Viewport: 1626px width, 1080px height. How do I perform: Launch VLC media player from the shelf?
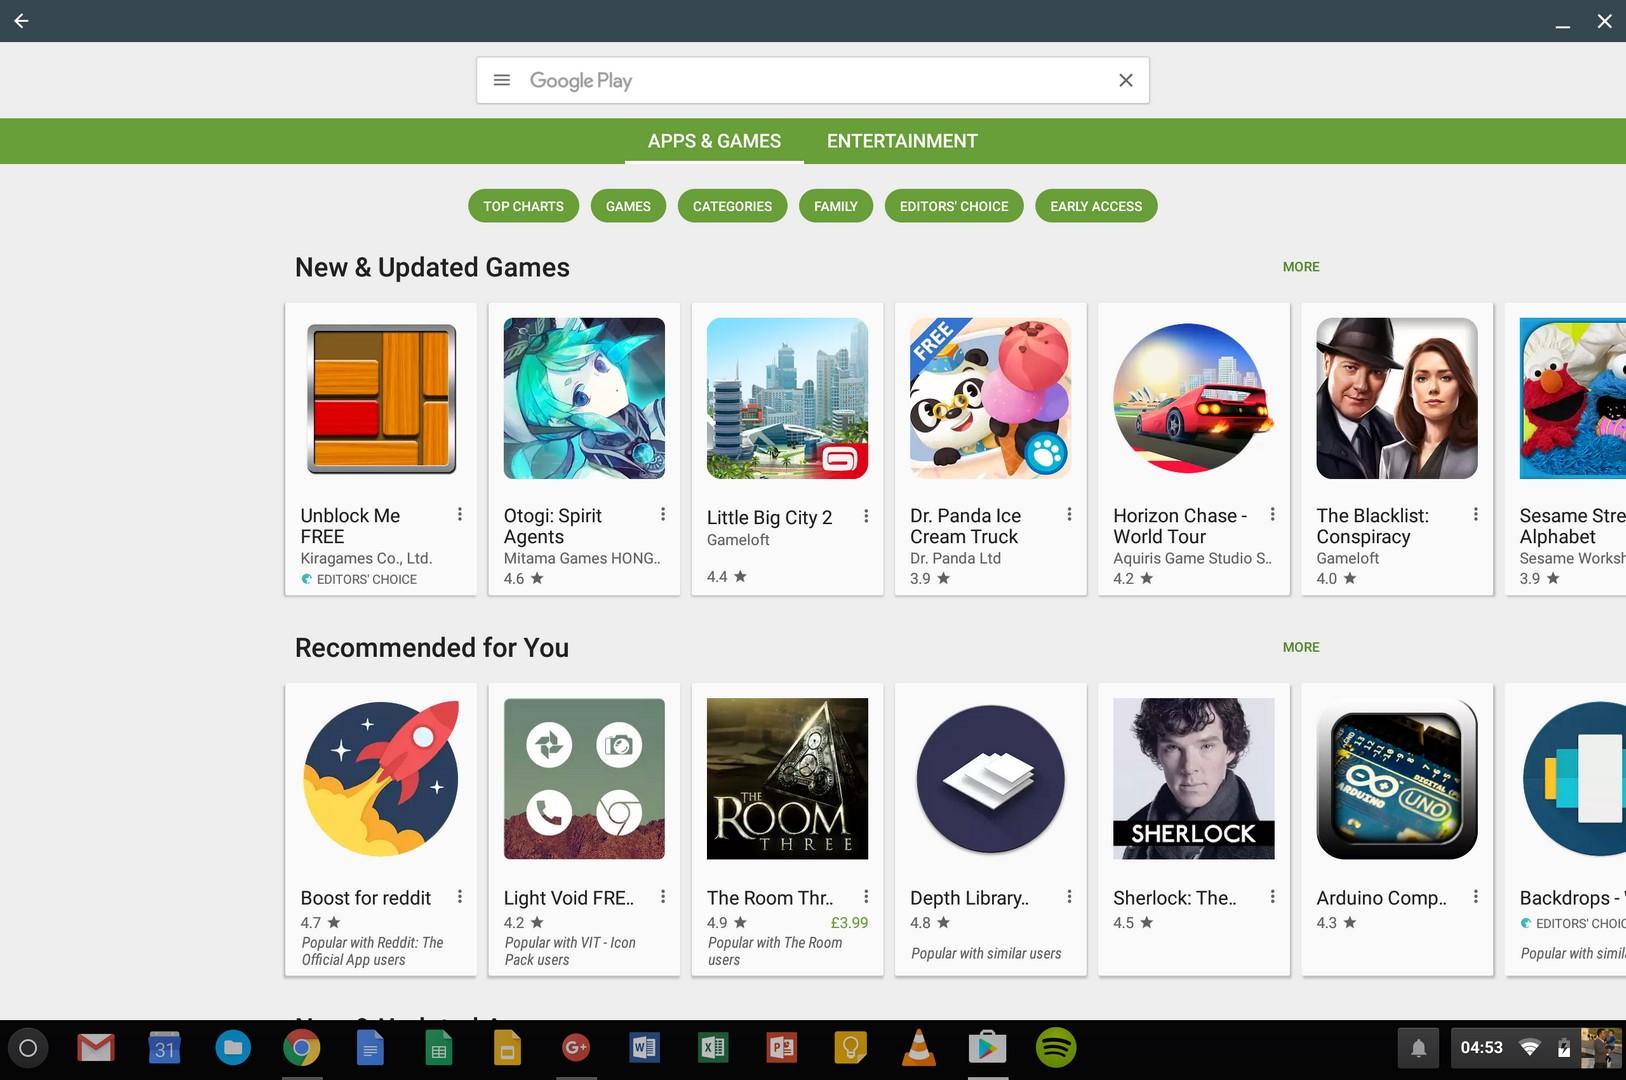click(919, 1048)
